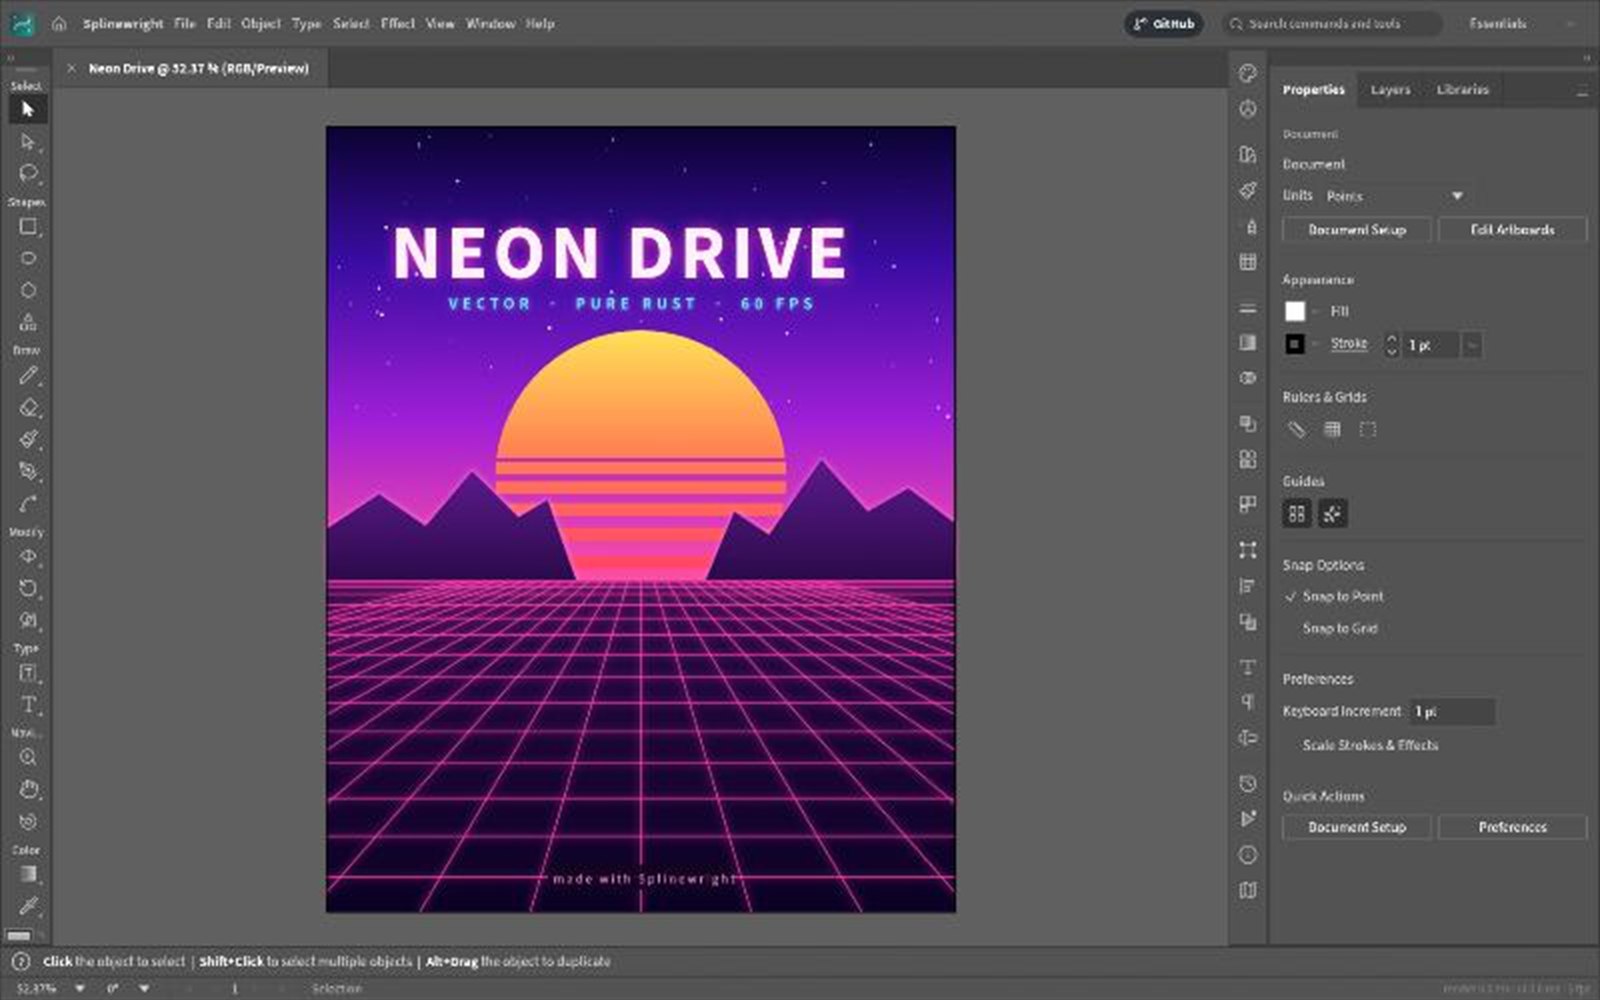Image resolution: width=1600 pixels, height=1000 pixels.
Task: Select the Gradient tool under Color
Action: point(28,874)
